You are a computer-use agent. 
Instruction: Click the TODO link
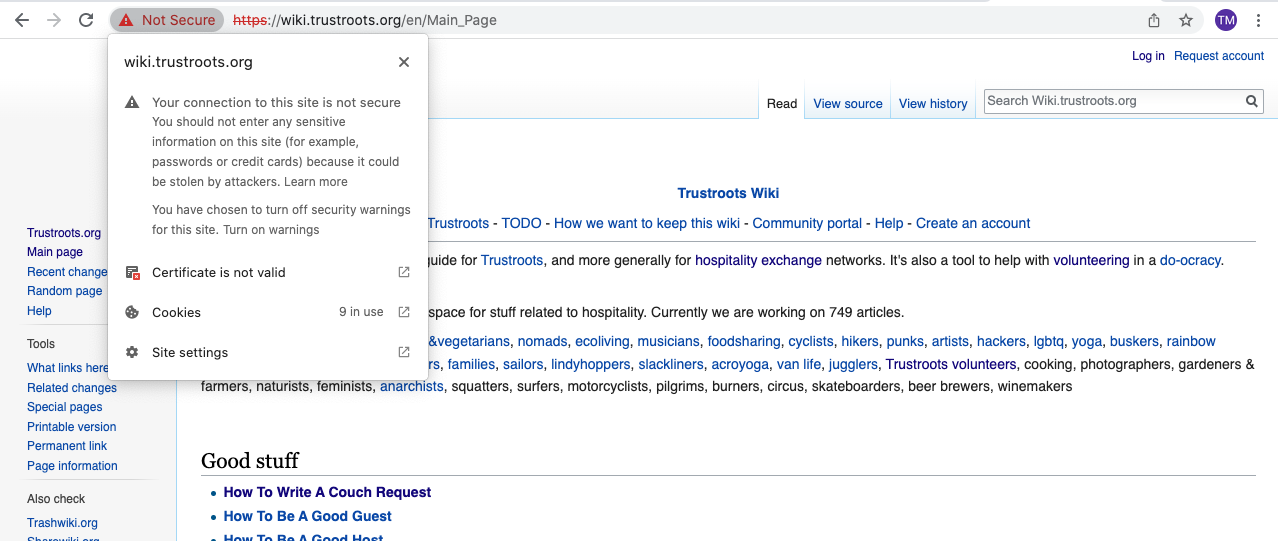521,223
